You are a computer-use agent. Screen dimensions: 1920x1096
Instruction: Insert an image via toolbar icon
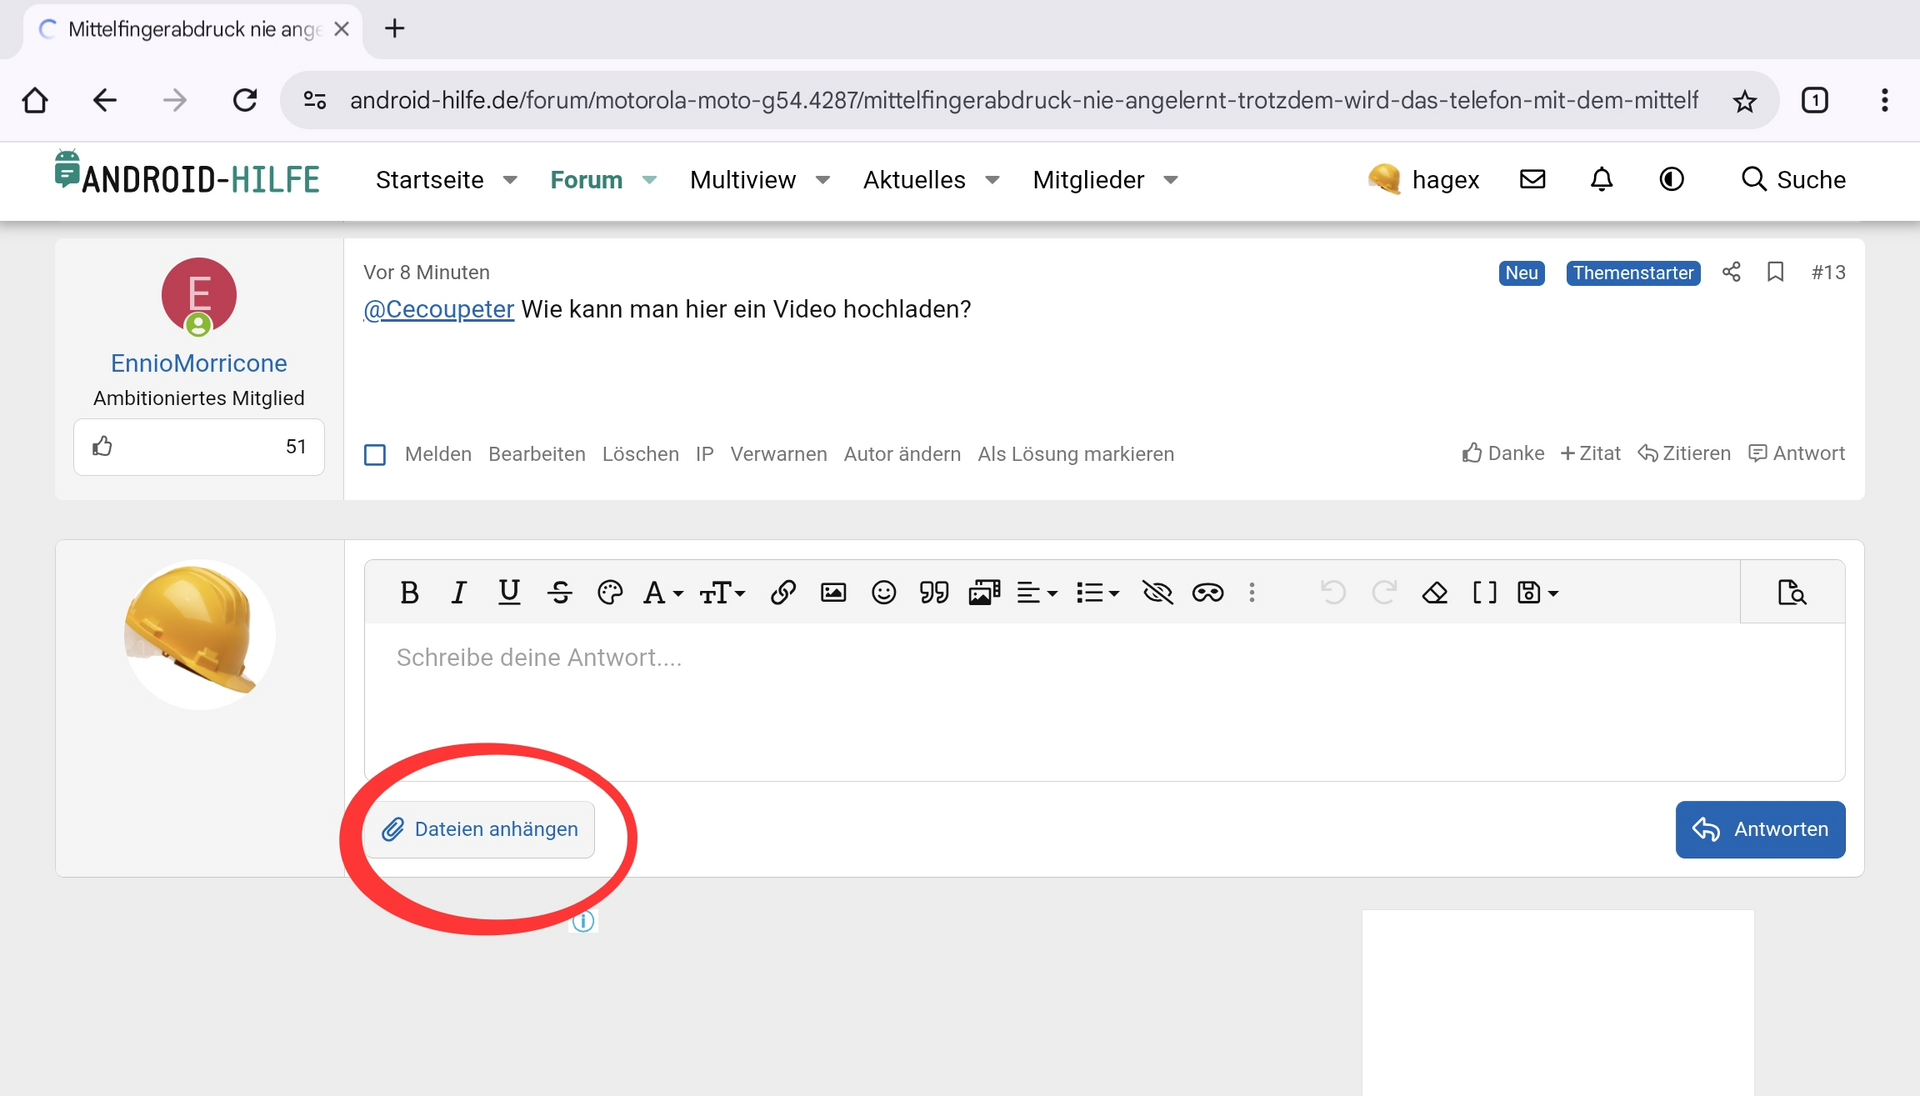point(833,593)
